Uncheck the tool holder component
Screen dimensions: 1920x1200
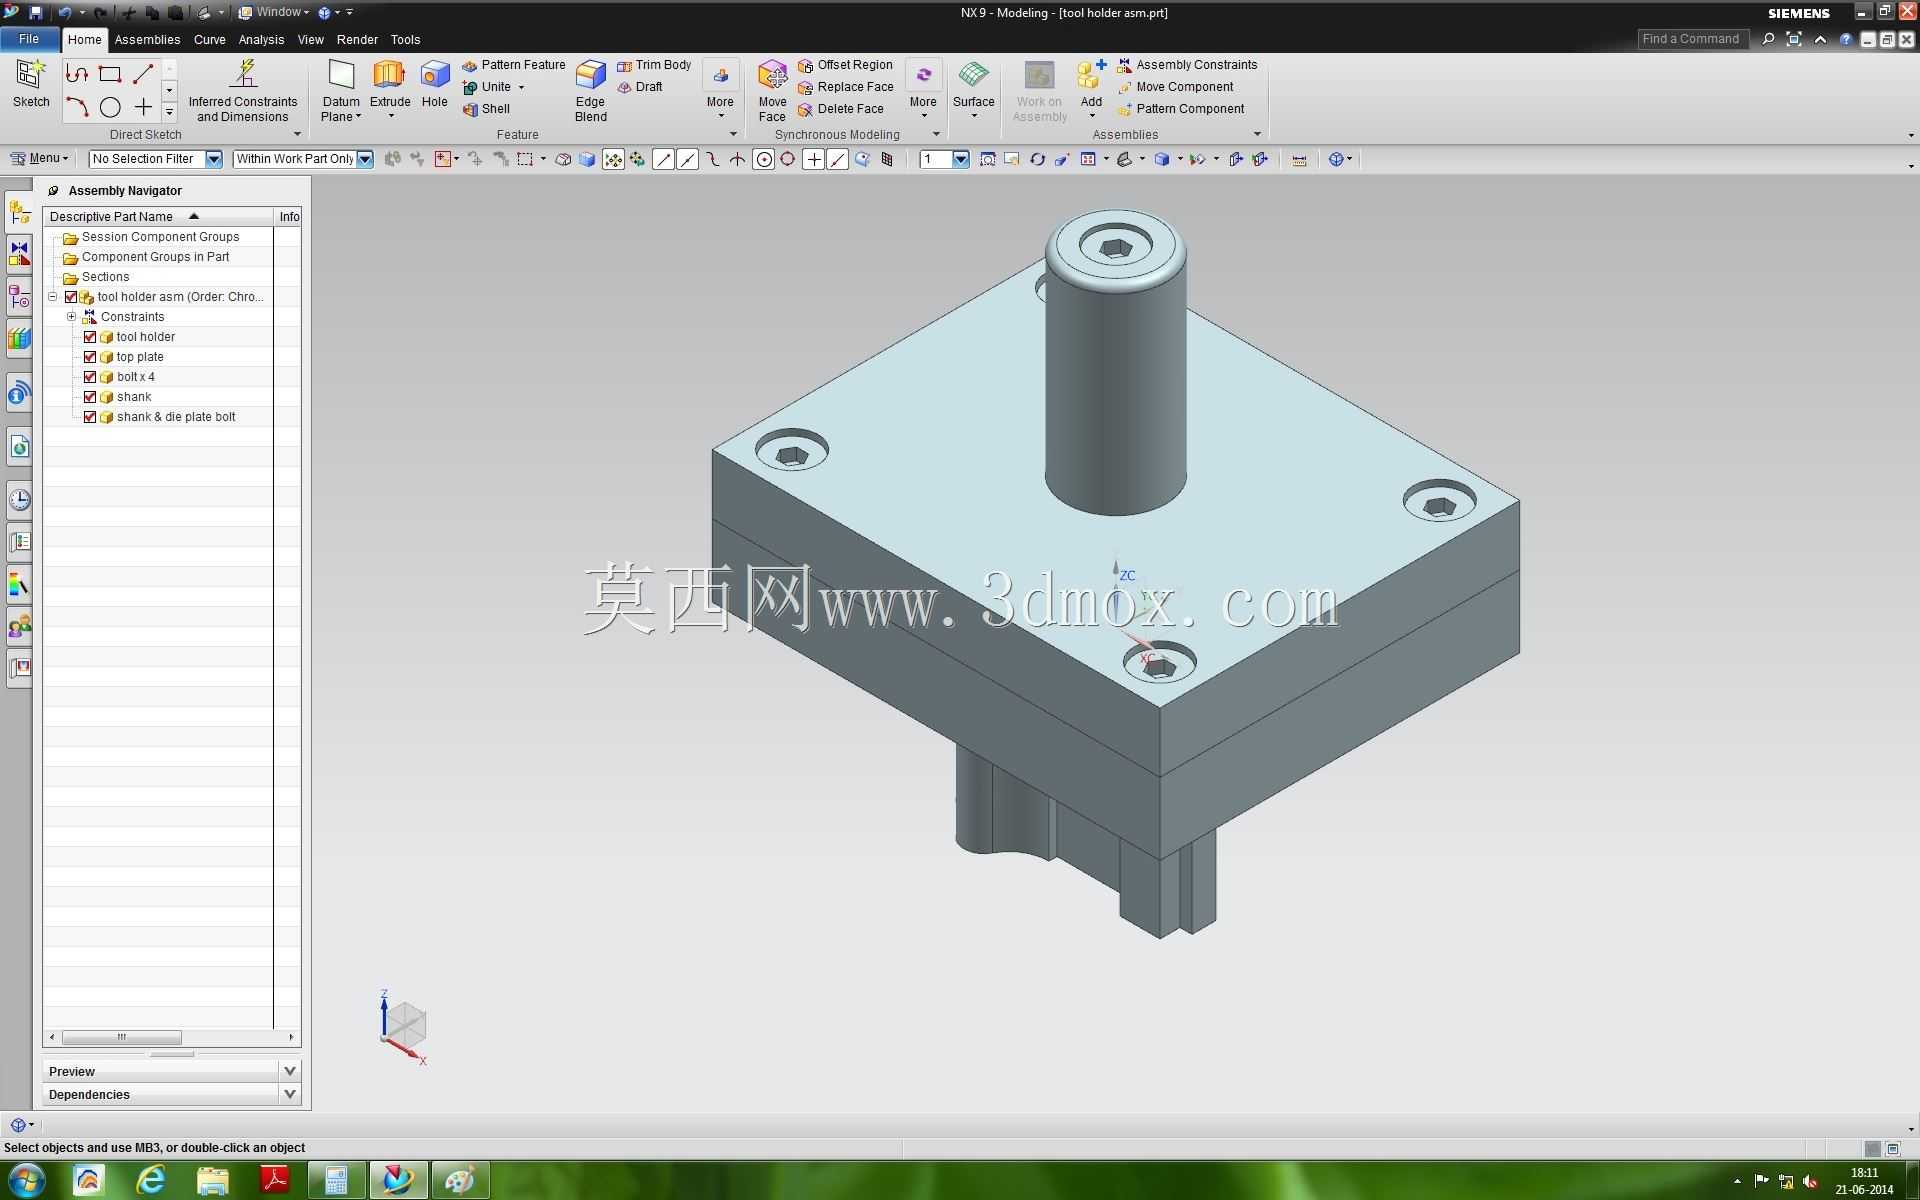(90, 337)
